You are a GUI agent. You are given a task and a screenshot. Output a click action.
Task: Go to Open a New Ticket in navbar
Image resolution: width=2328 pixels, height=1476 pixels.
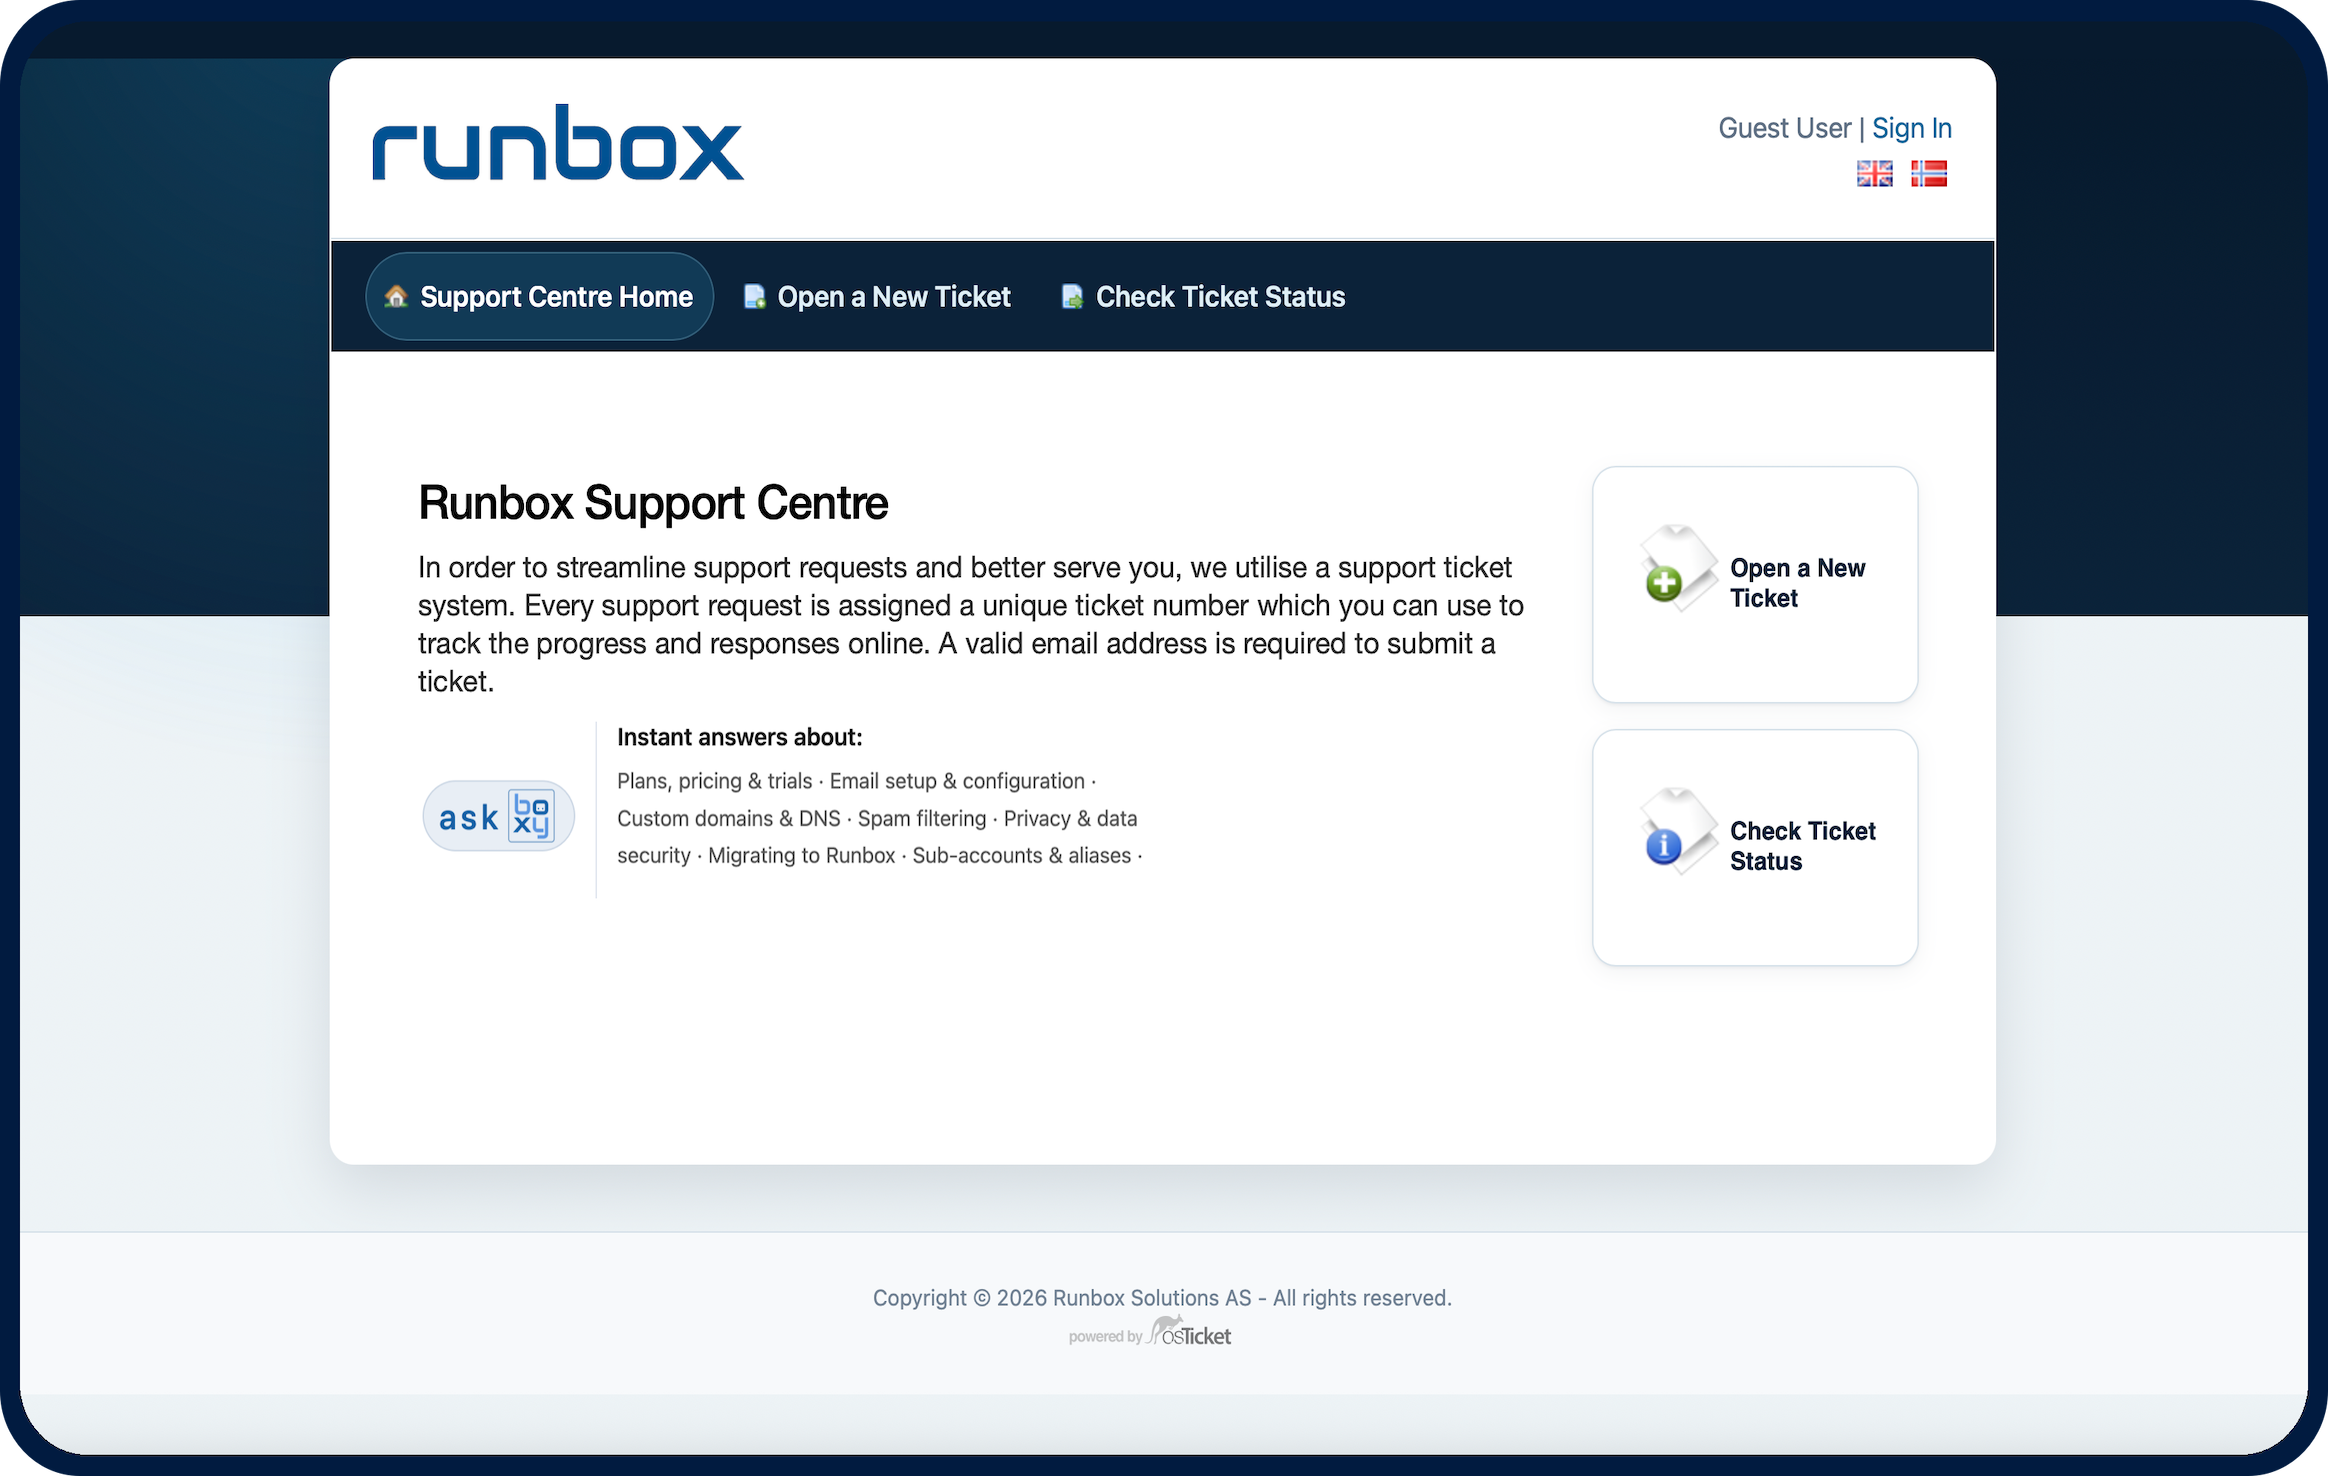coord(877,297)
